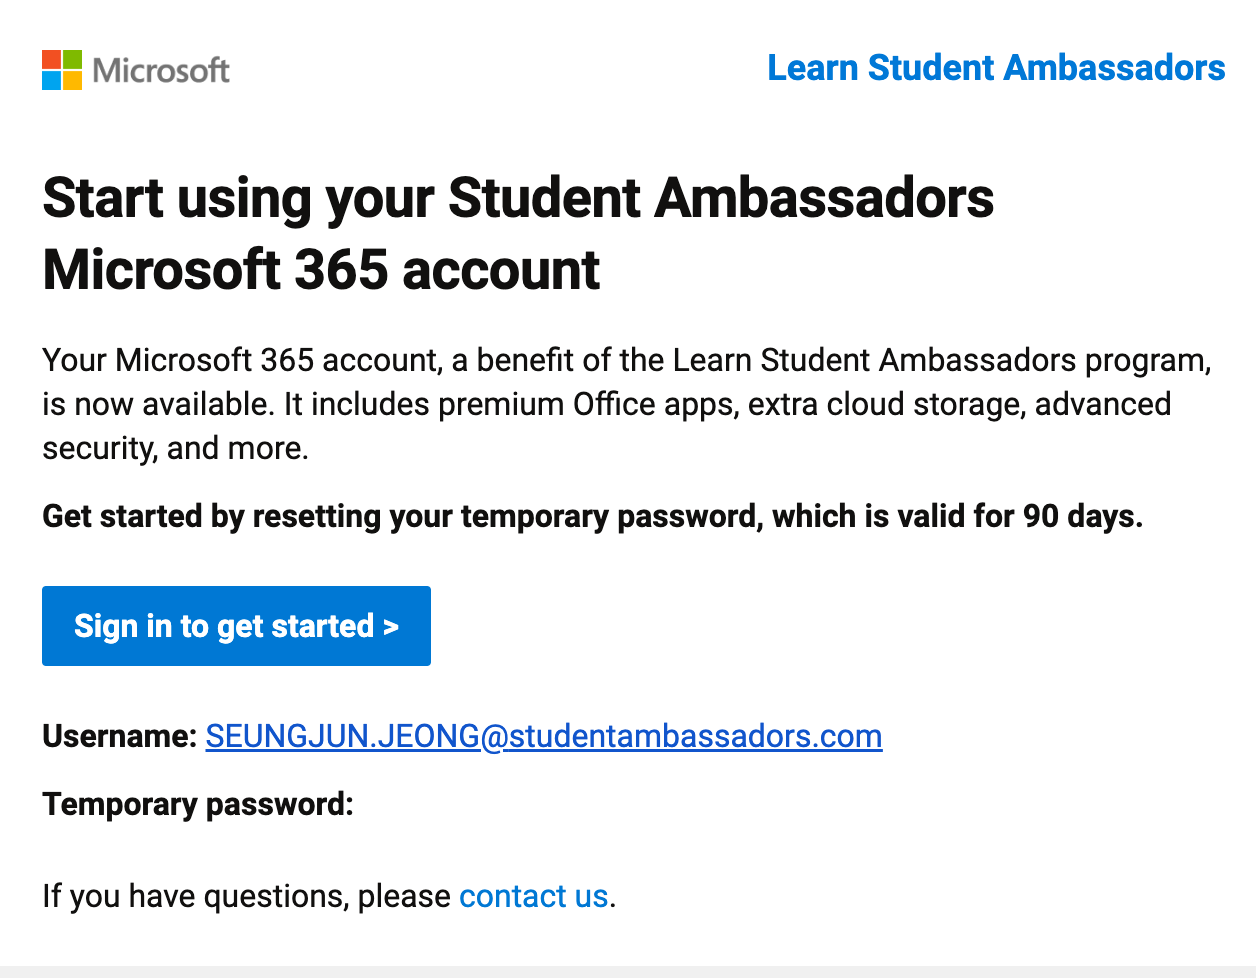Click the Temporary password label
Viewport: 1256px width, 978px height.
pos(198,804)
